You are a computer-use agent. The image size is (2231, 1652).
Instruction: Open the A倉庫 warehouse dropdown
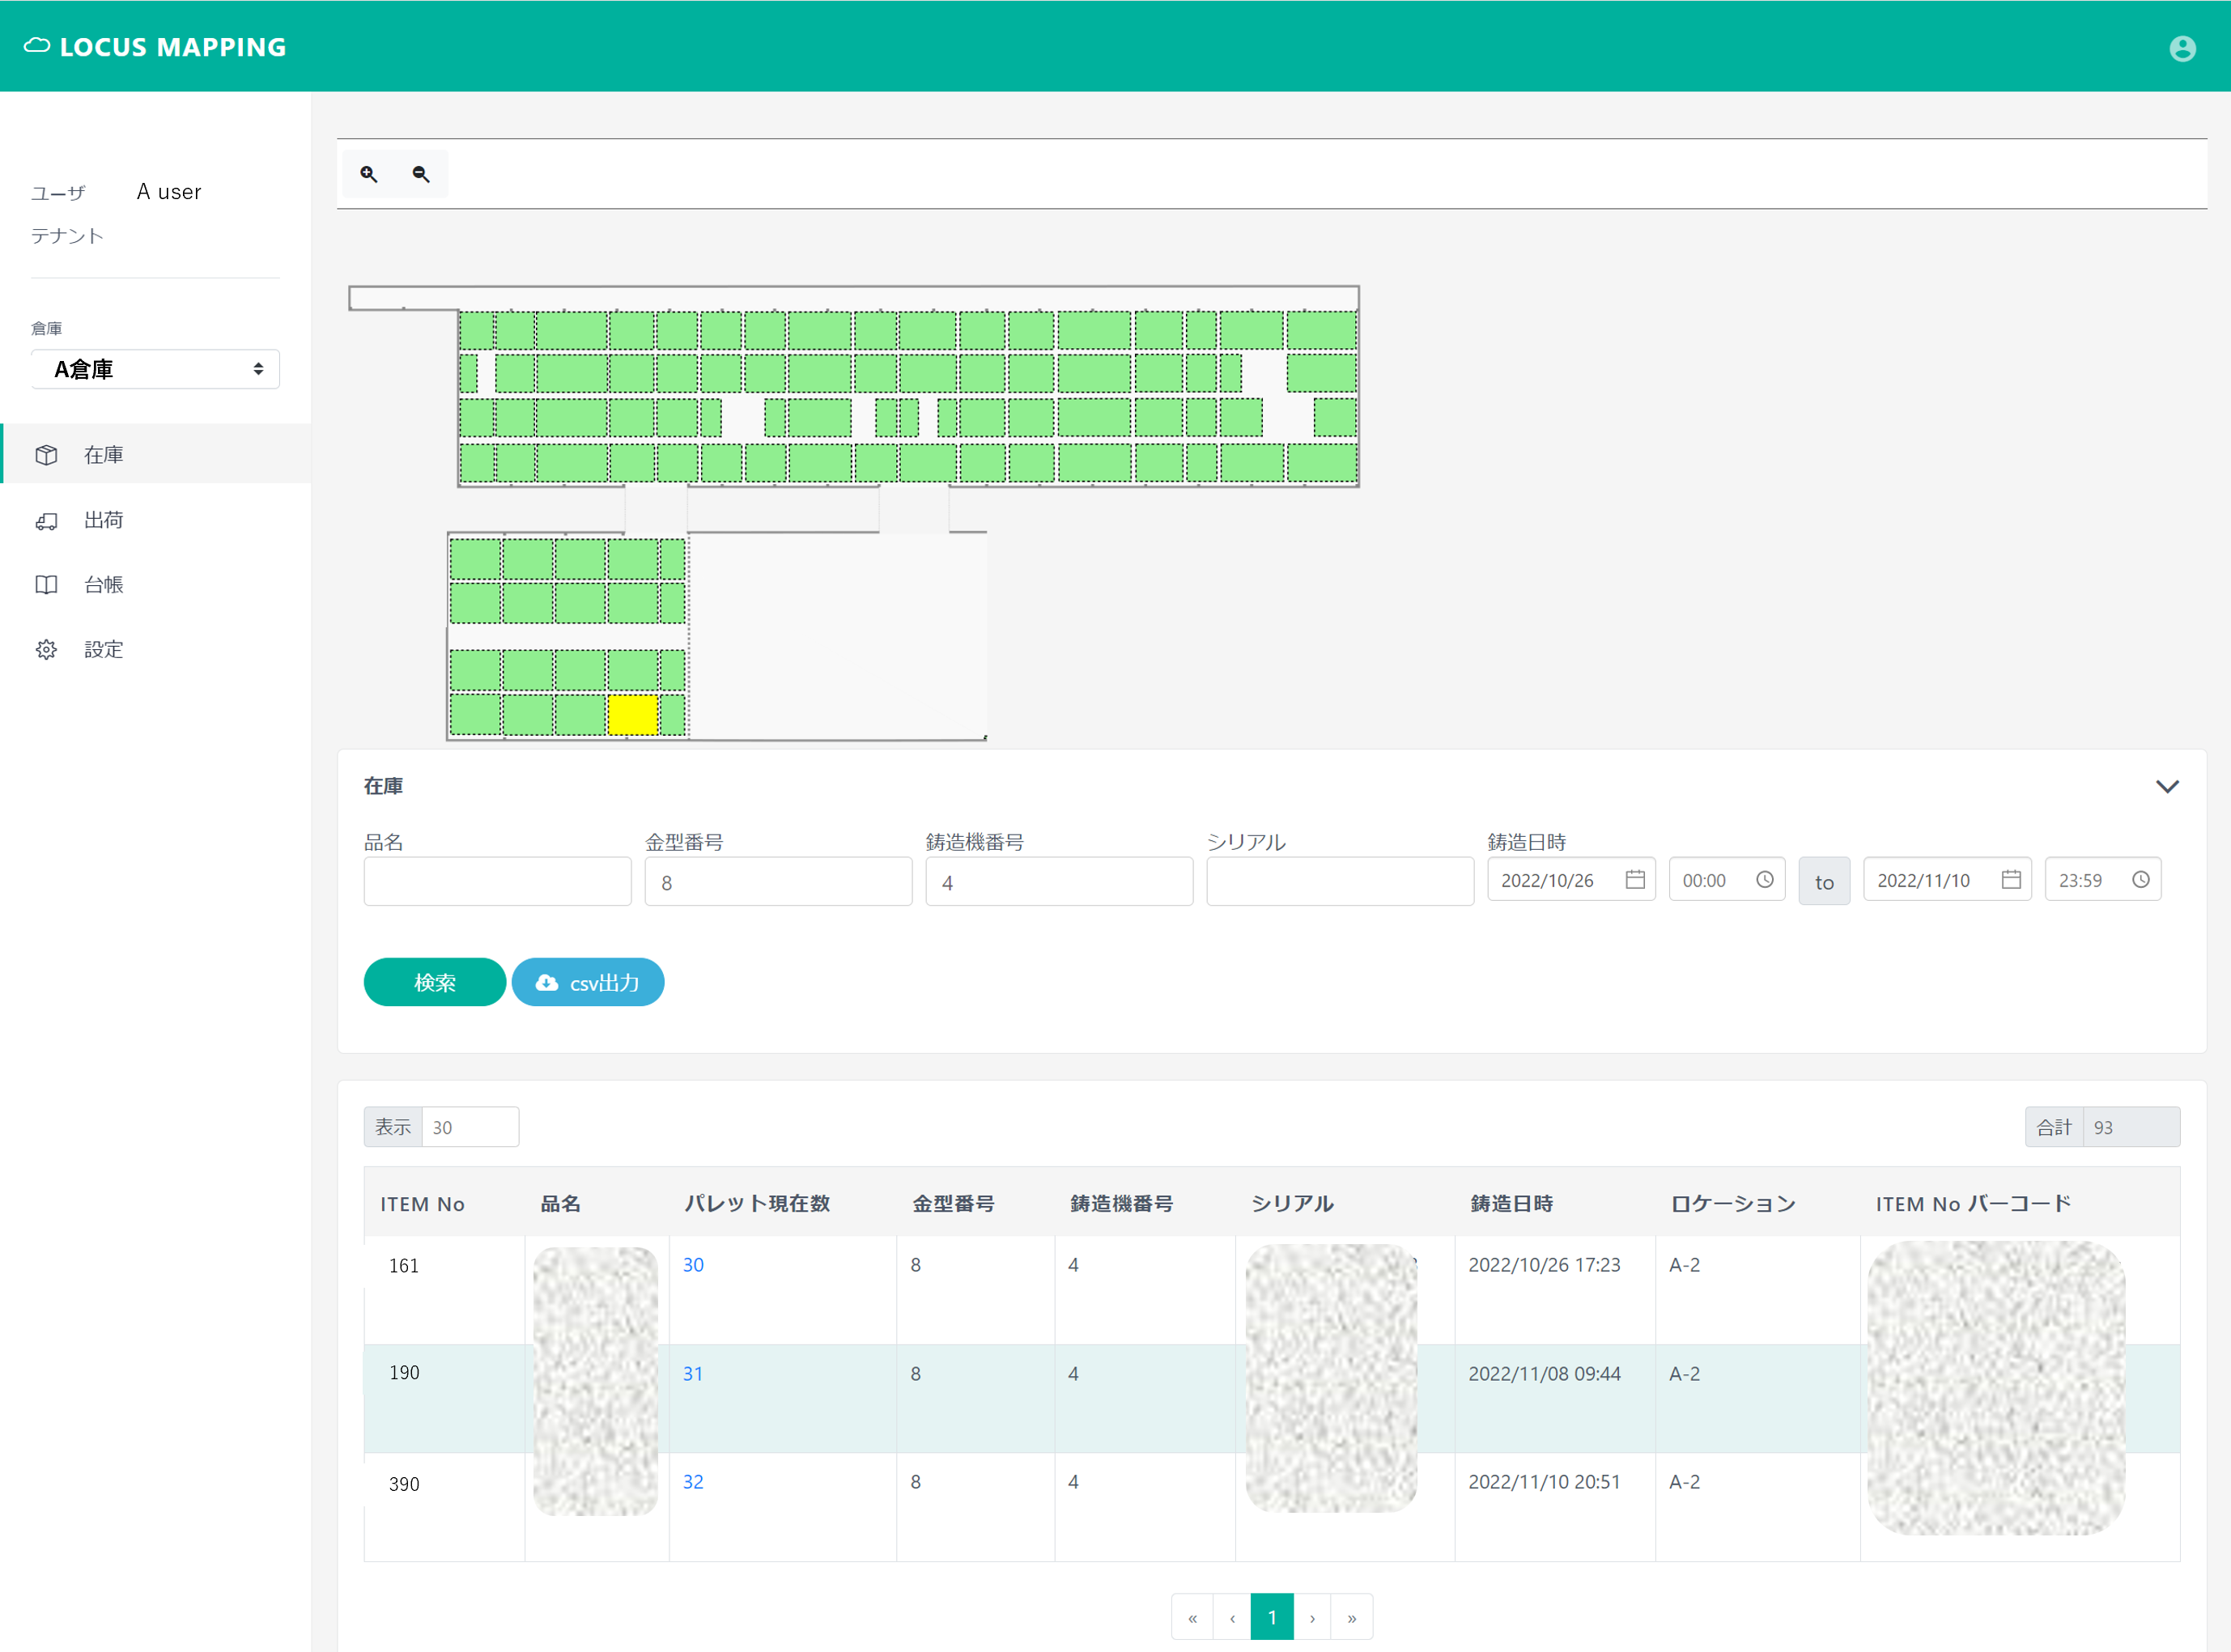click(x=155, y=369)
